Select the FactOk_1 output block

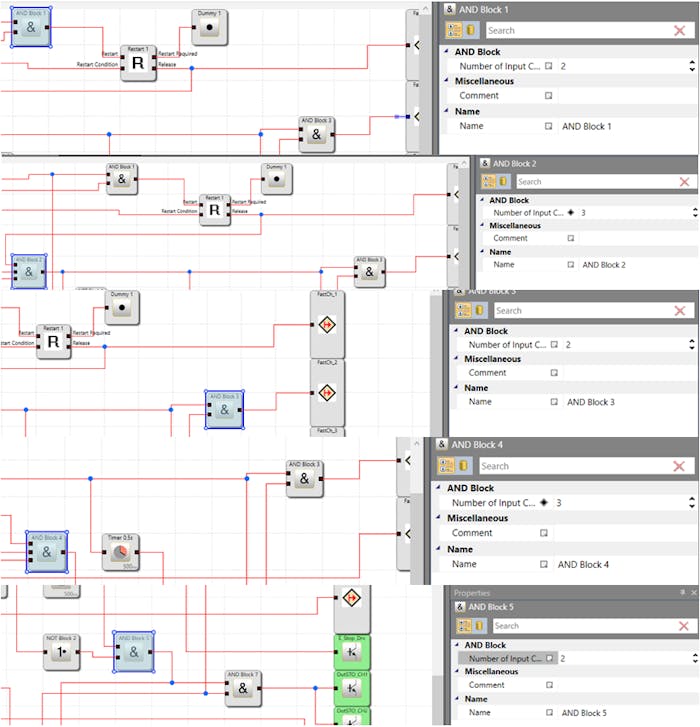(x=327, y=325)
